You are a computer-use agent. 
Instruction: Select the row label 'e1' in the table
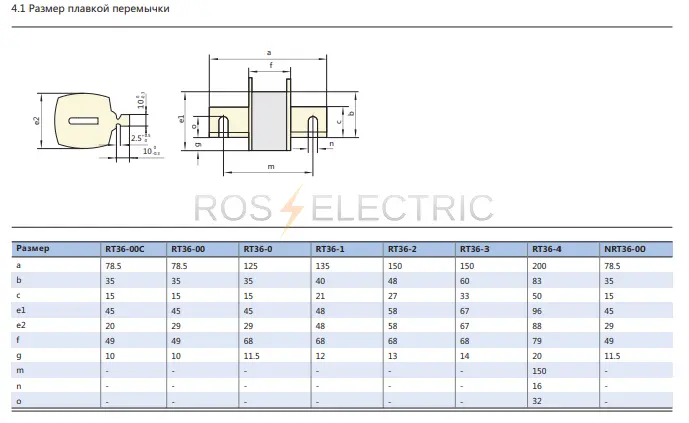(21, 310)
